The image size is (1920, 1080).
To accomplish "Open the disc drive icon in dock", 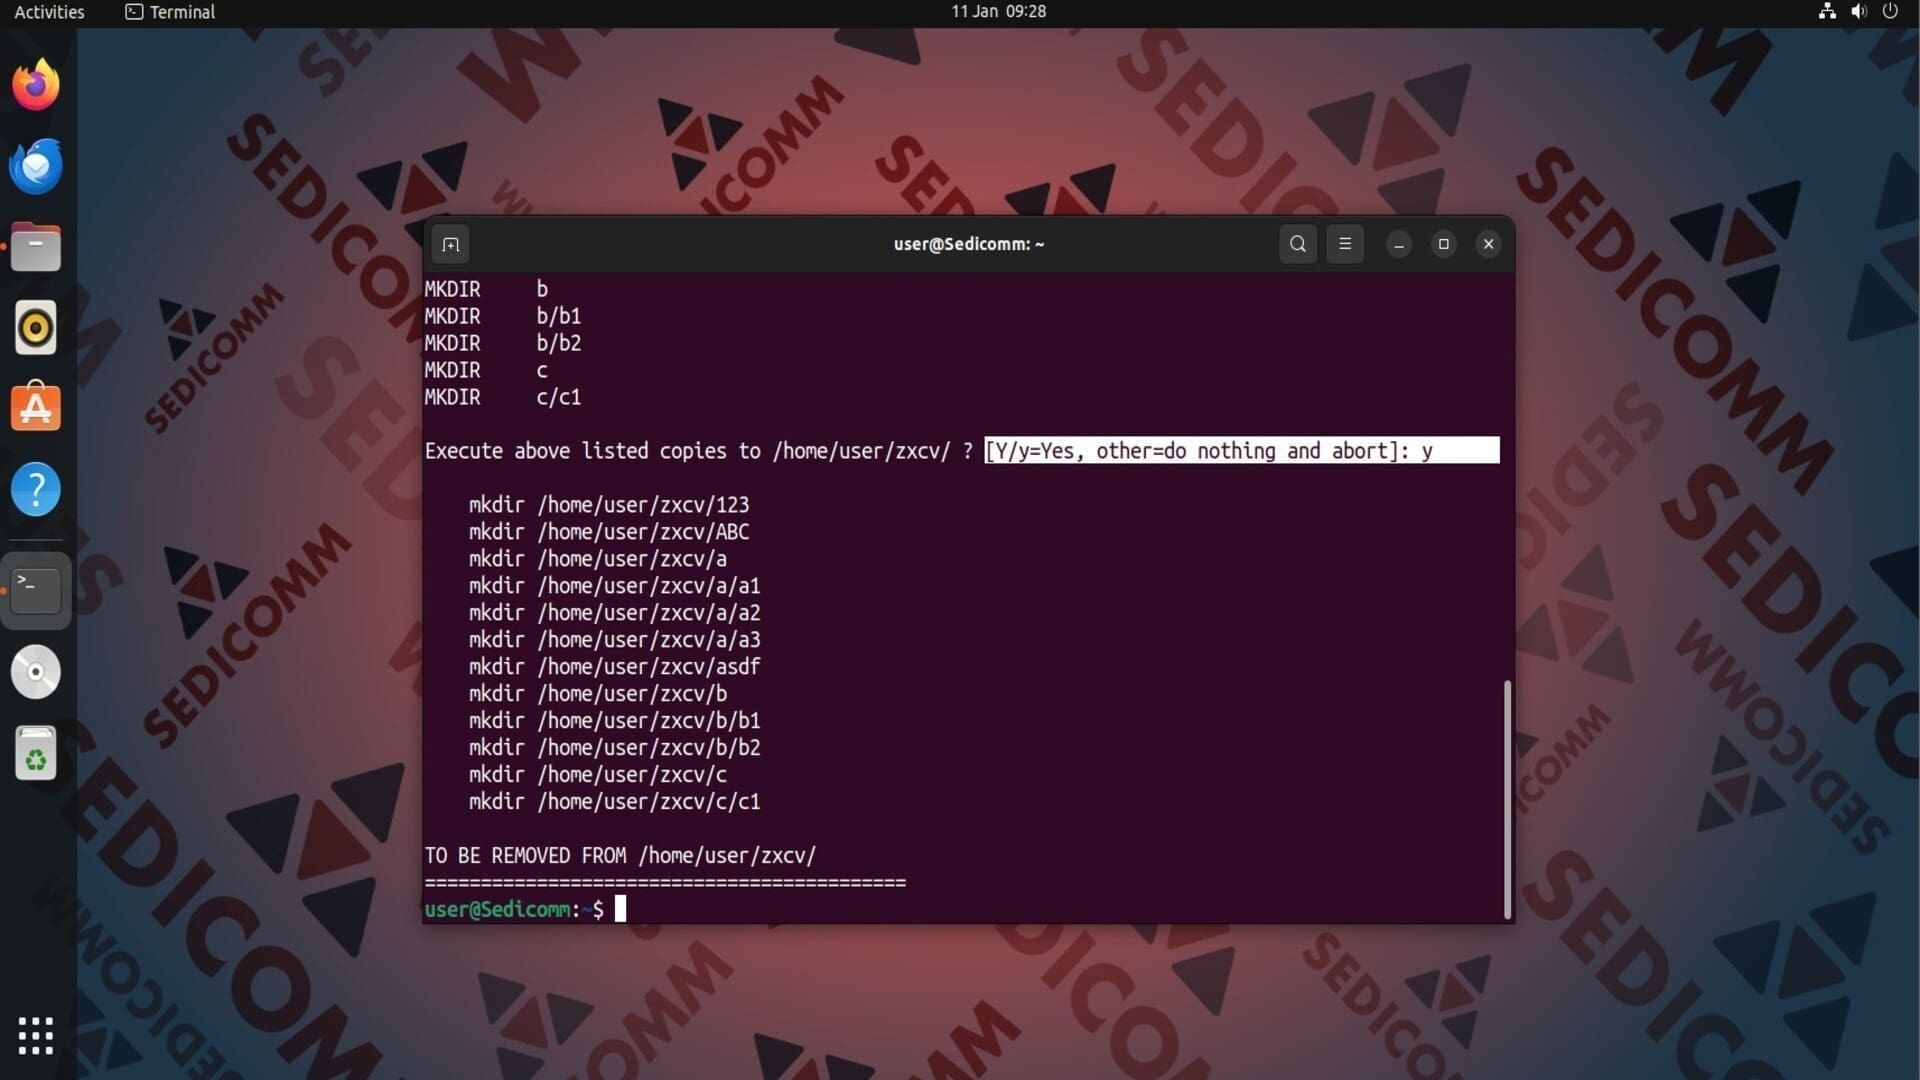I will [x=36, y=672].
